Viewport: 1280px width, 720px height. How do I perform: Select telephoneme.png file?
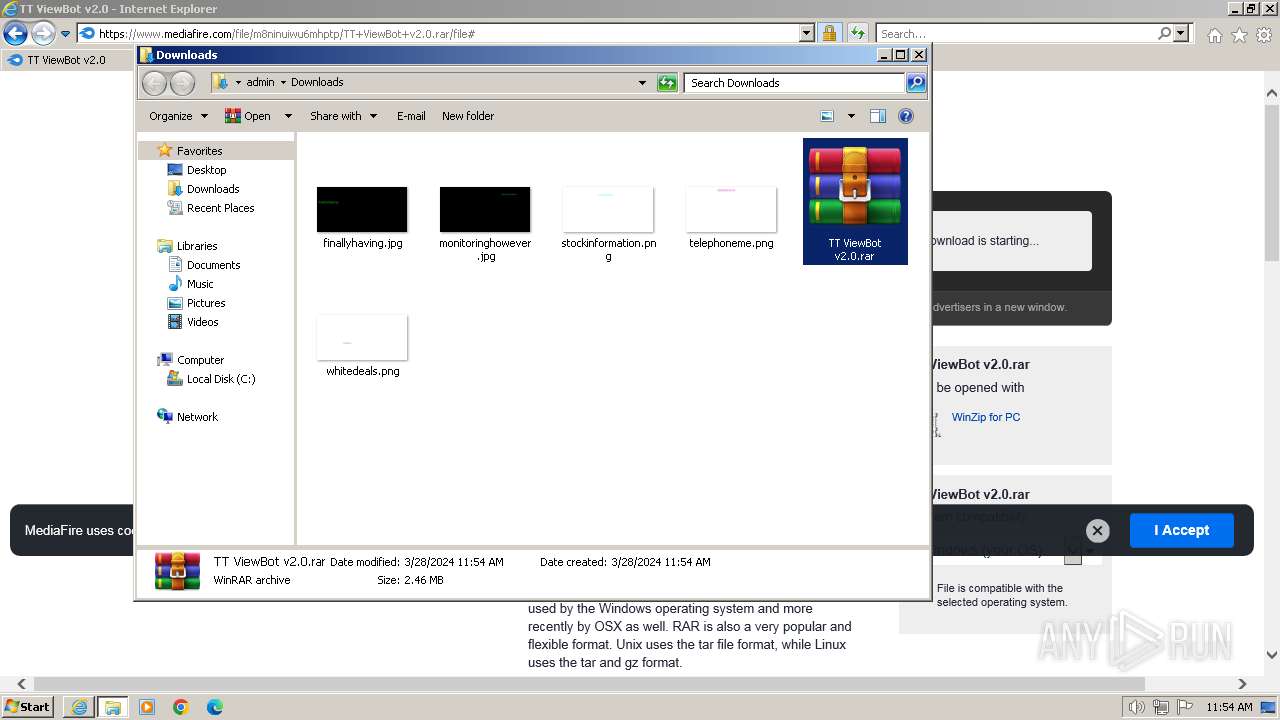pos(731,217)
